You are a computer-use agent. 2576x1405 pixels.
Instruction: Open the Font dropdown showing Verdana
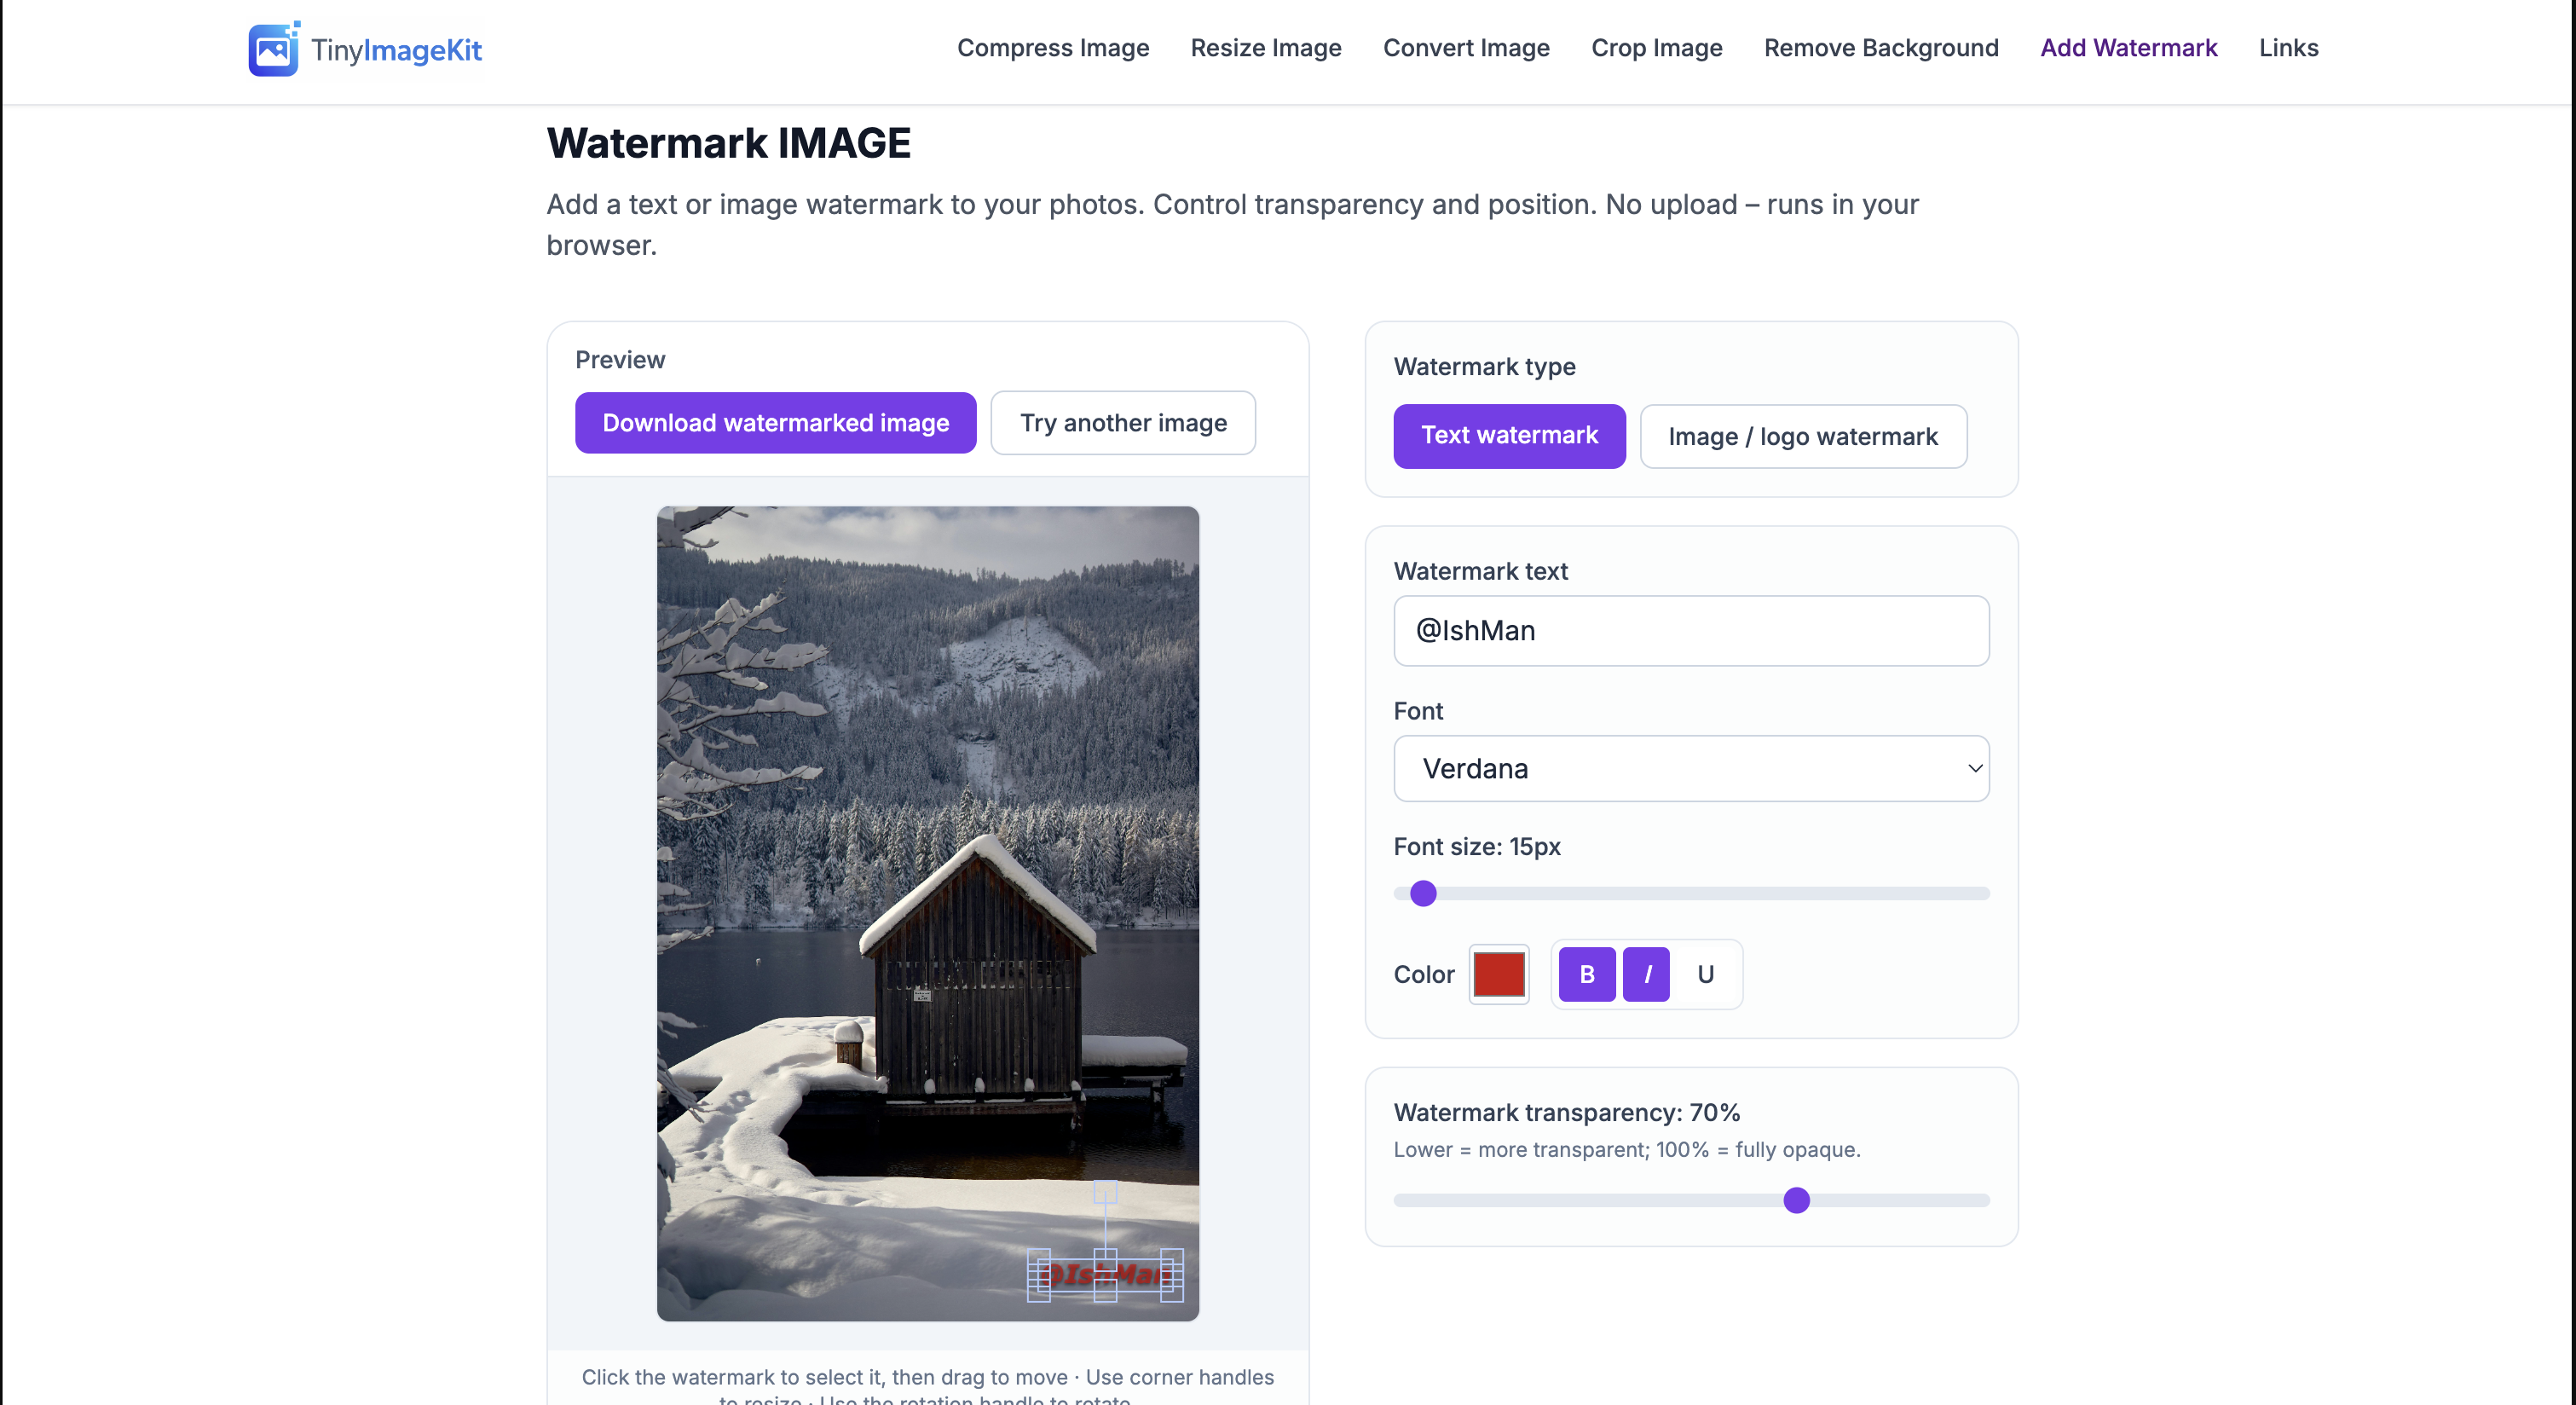coord(1690,768)
